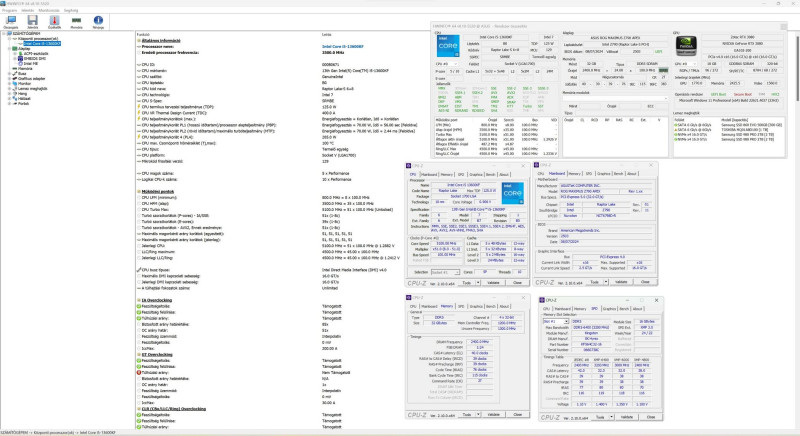Viewport: 800px width, 436px height.
Task: Open the Socket #1 selection dropdown in CPU-Z
Action: (x=445, y=272)
